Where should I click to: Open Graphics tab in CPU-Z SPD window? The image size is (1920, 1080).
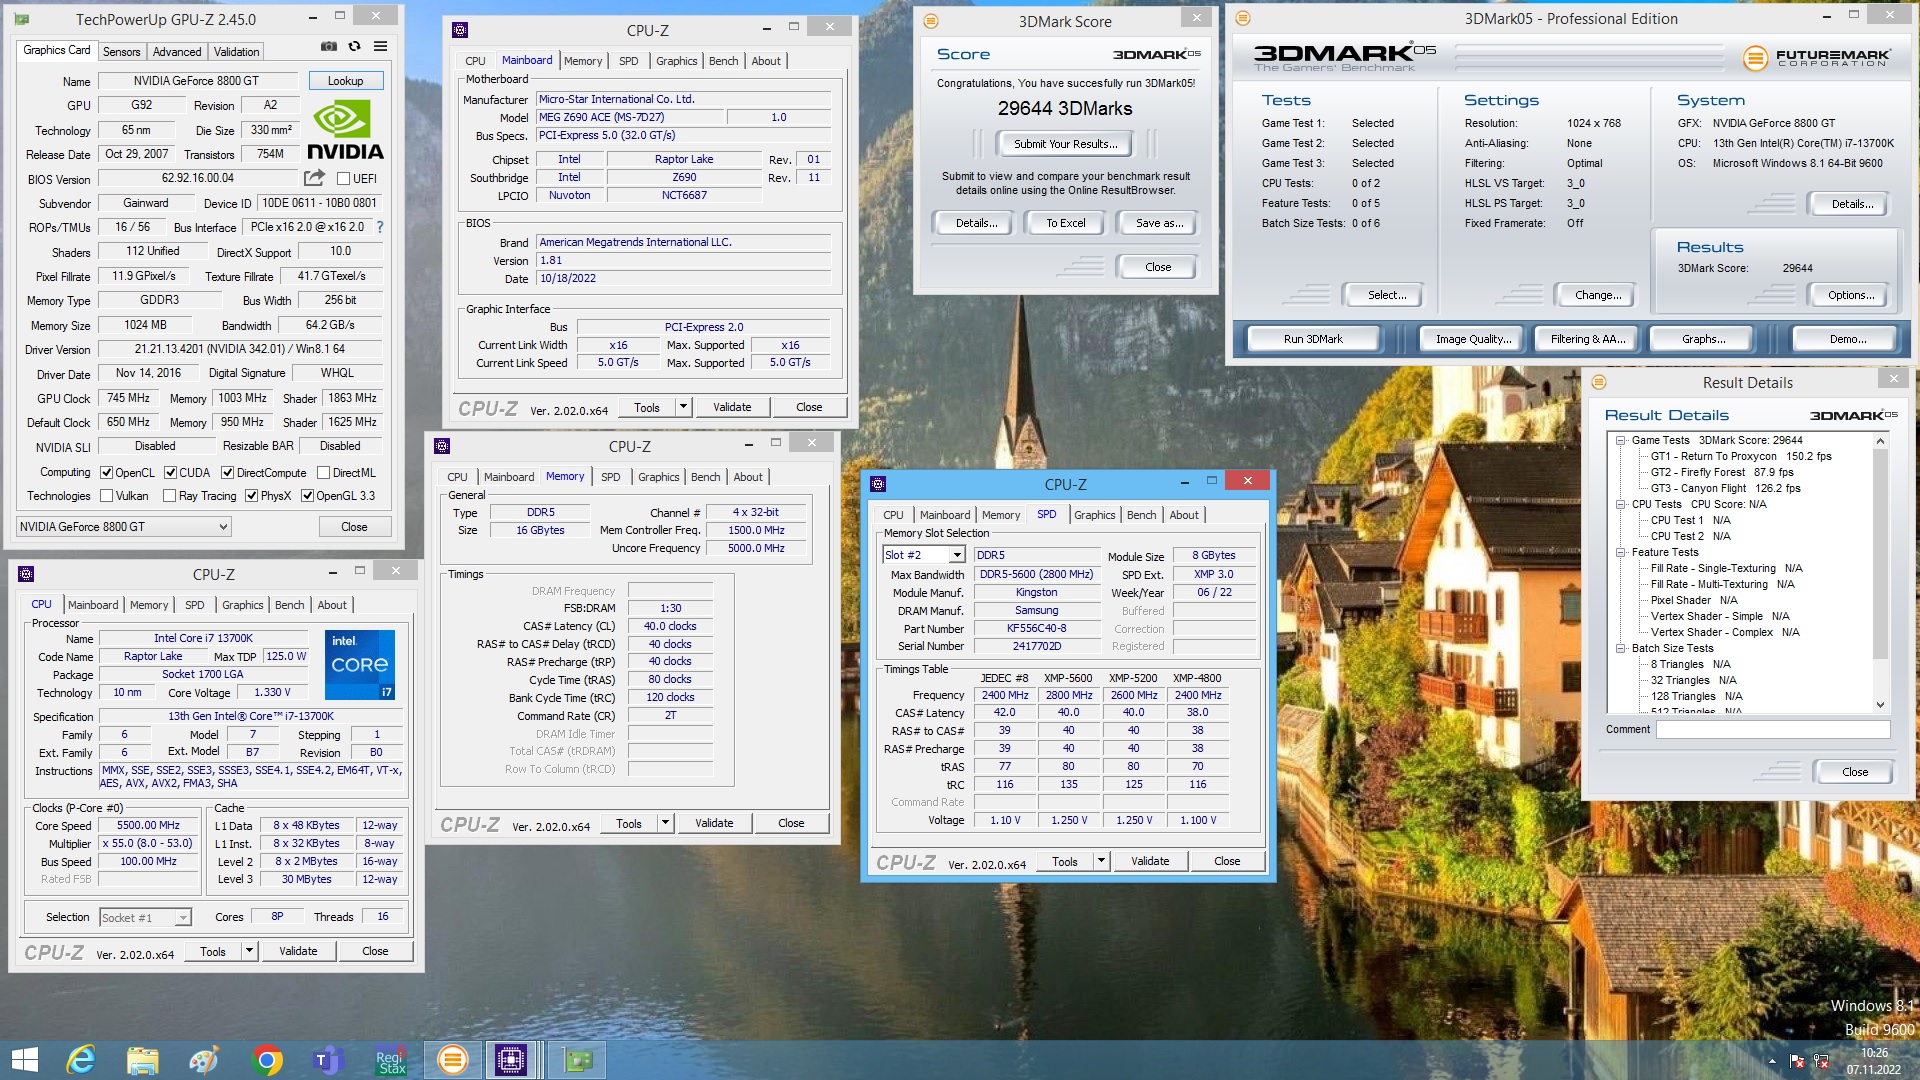click(1094, 515)
